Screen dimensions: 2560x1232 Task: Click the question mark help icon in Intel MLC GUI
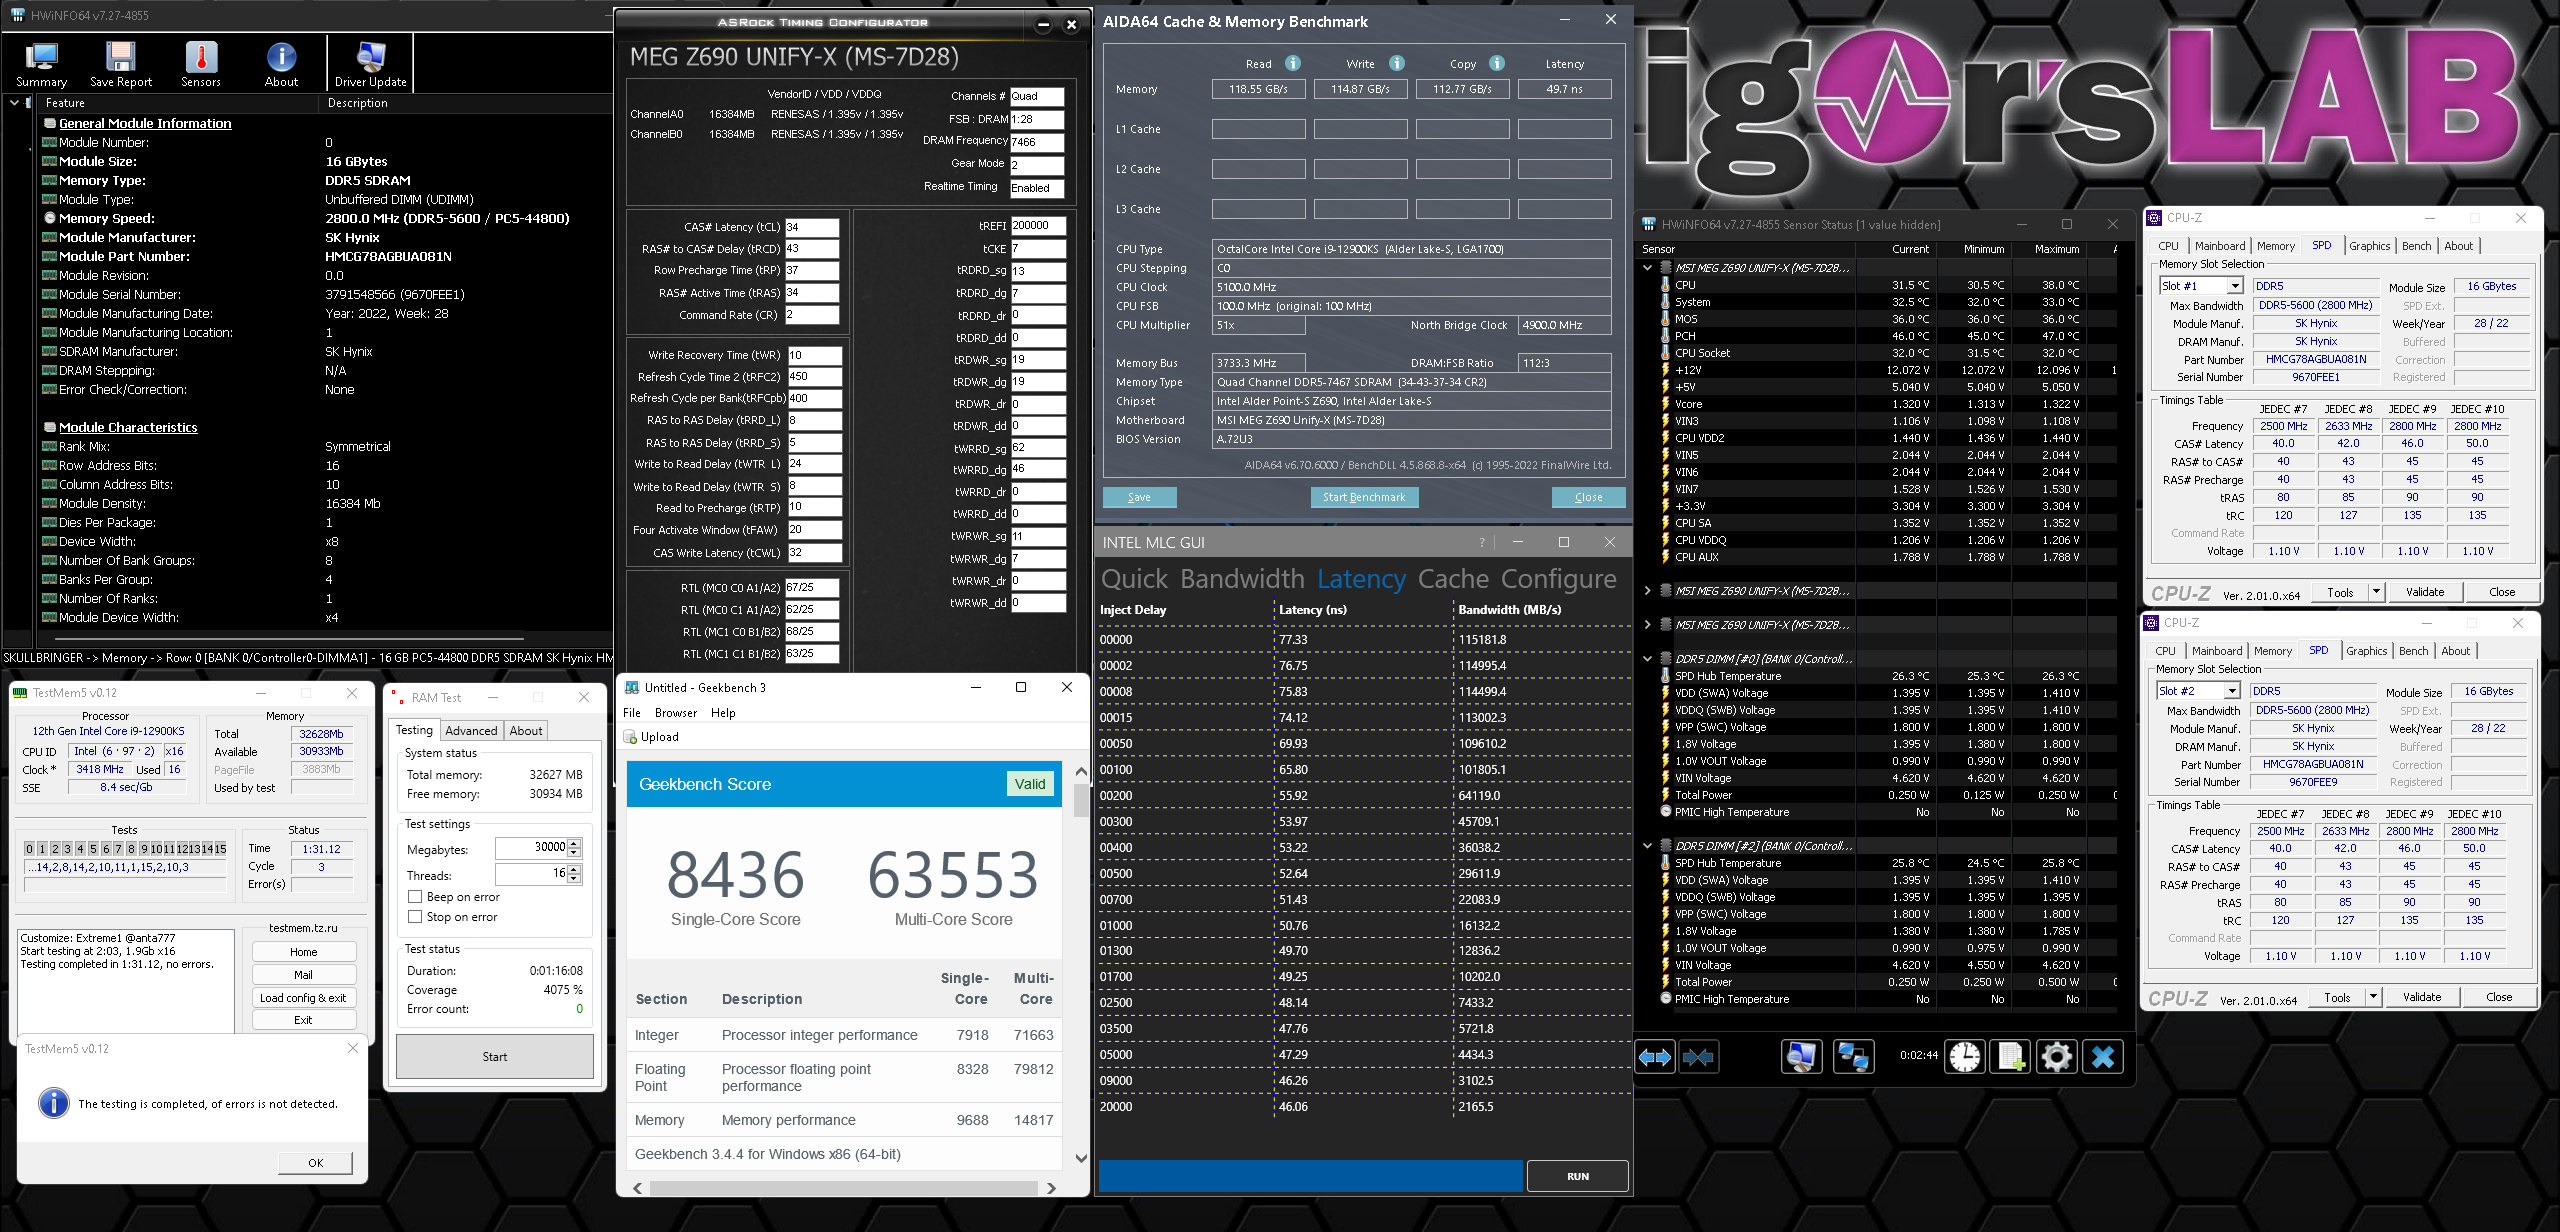pyautogui.click(x=1482, y=542)
